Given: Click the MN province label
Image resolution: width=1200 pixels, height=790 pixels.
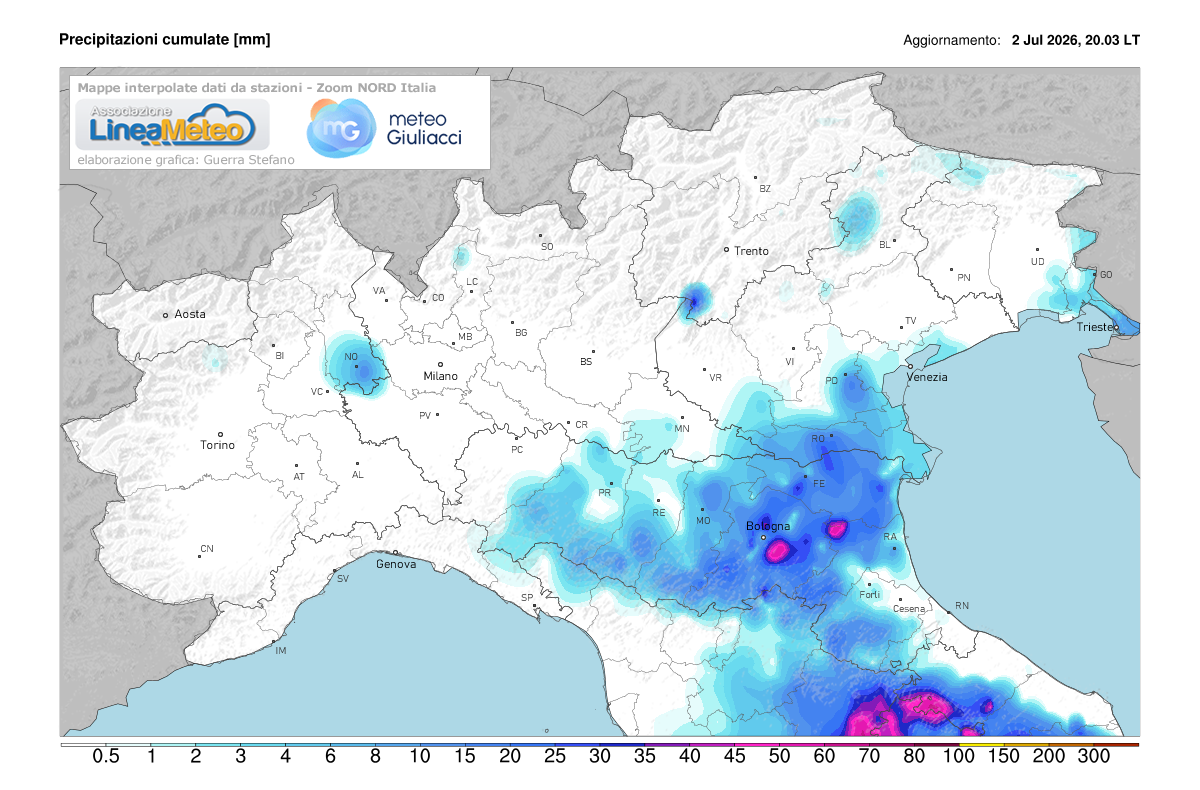Looking at the screenshot, I should click(682, 429).
